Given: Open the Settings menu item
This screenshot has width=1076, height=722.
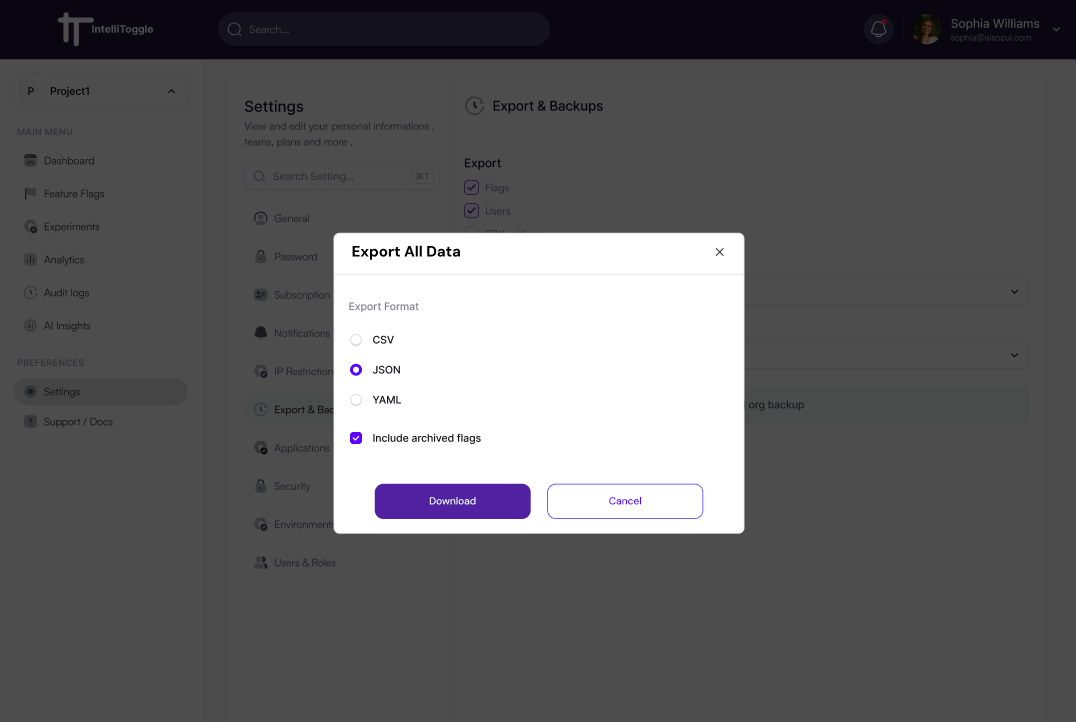Looking at the screenshot, I should pos(62,392).
